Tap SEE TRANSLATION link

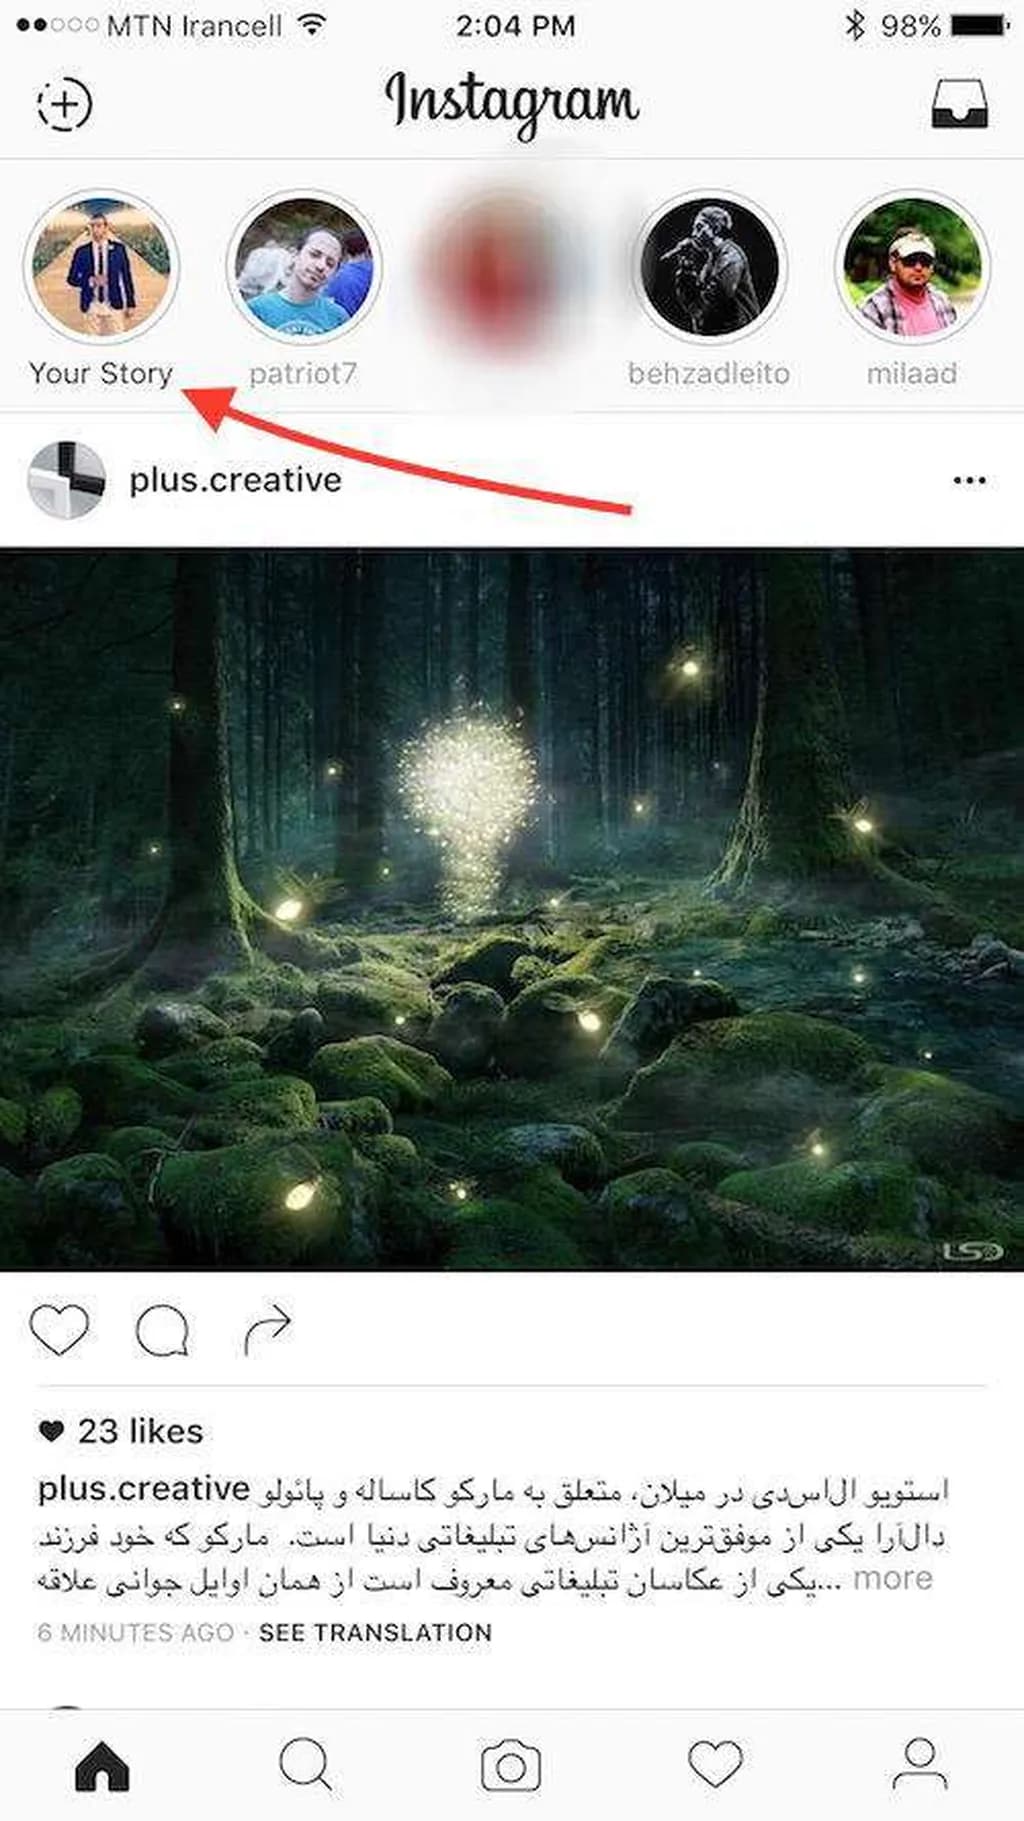coord(375,1632)
